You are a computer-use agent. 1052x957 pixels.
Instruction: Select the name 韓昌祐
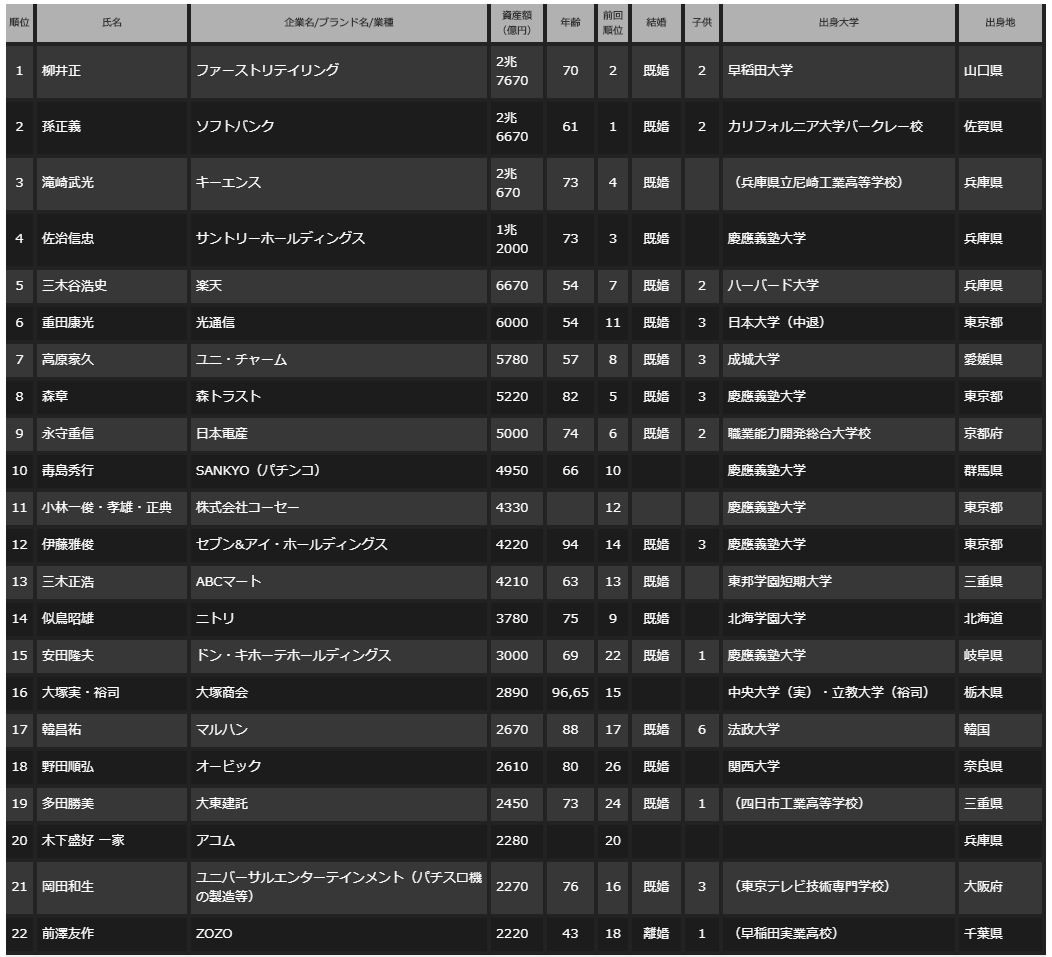[x=61, y=729]
